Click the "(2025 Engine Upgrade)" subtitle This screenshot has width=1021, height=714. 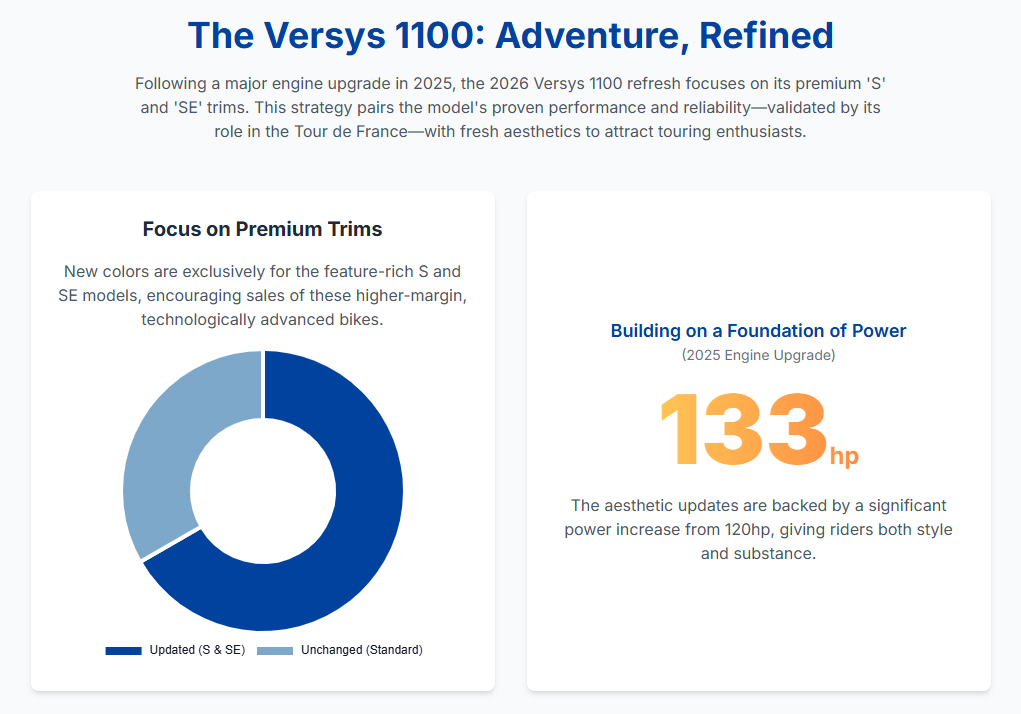coord(758,355)
